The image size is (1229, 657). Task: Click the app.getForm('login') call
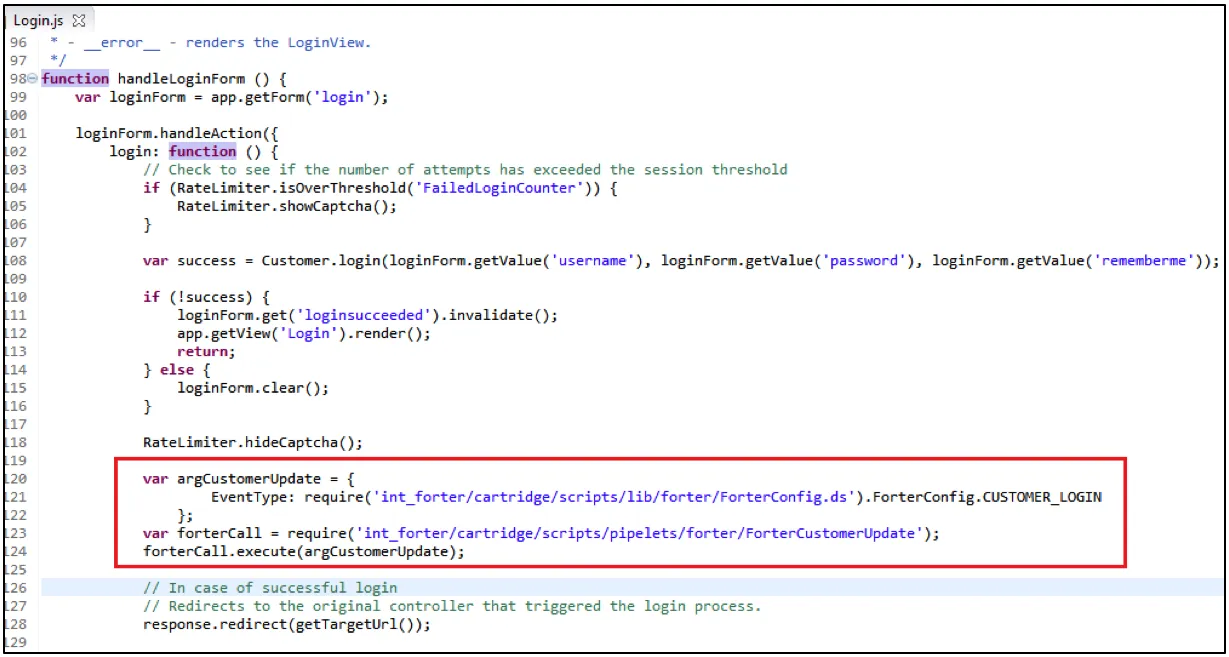pyautogui.click(x=299, y=97)
